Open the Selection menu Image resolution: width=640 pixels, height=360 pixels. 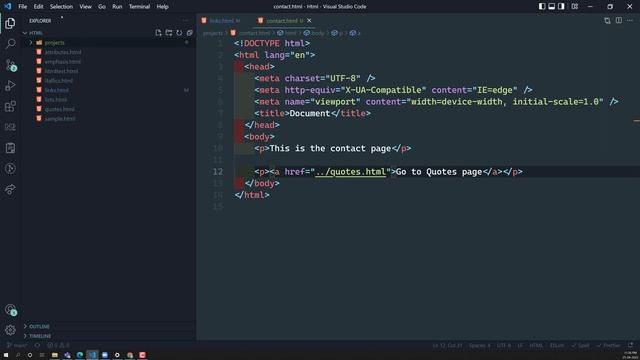(61, 7)
